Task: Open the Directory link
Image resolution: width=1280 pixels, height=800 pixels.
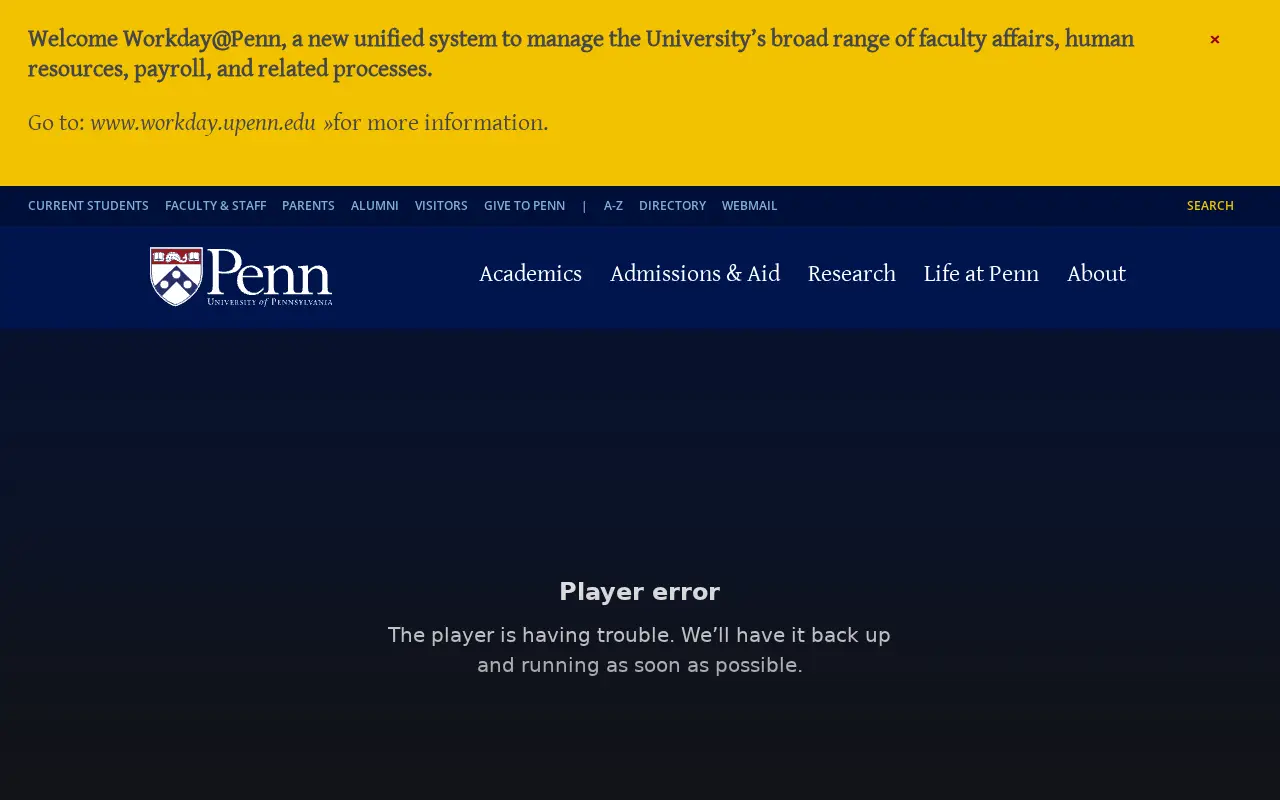Action: click(x=672, y=206)
